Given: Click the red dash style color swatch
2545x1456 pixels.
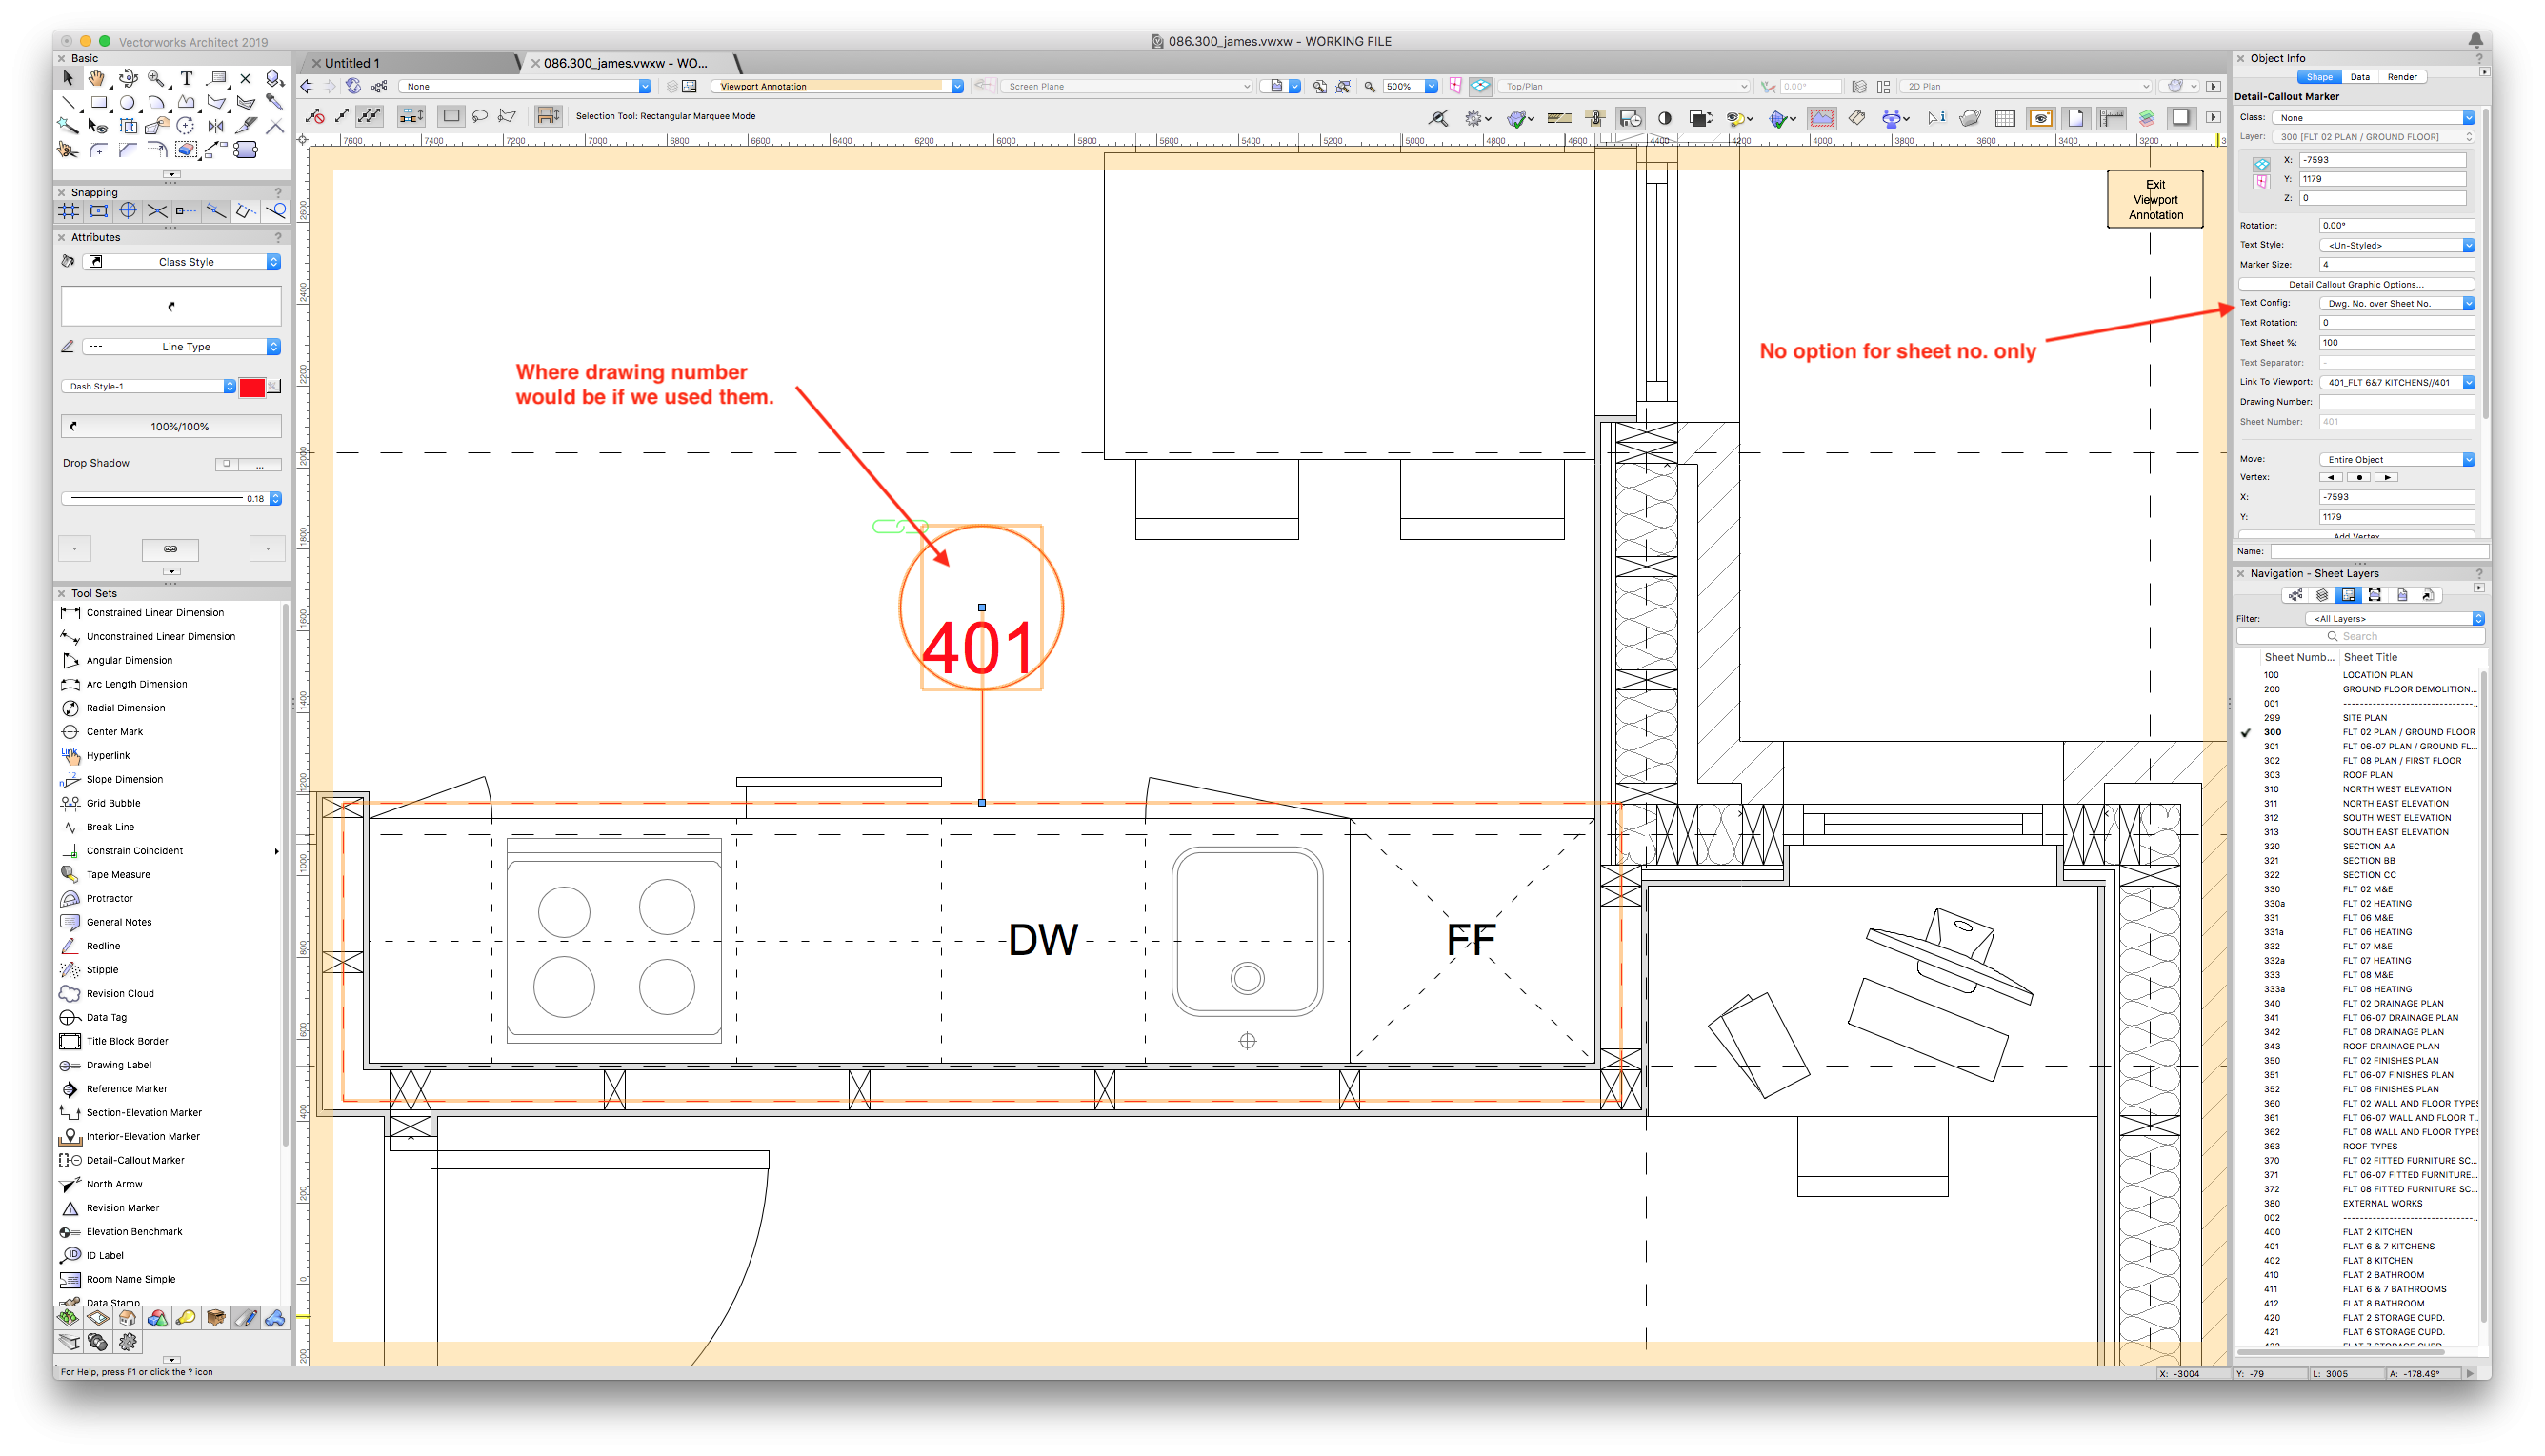Looking at the screenshot, I should tap(253, 386).
